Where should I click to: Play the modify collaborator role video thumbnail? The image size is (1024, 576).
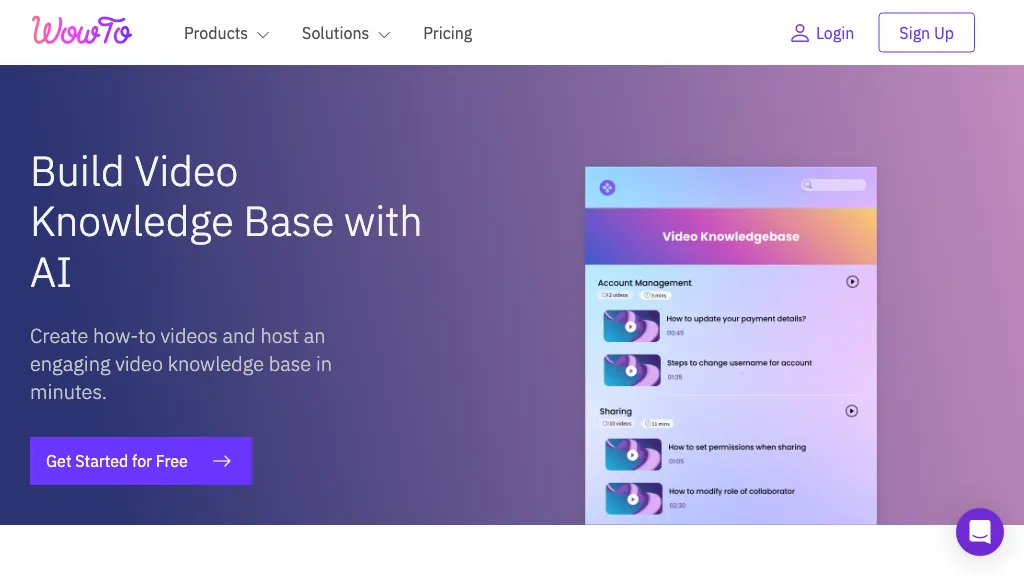632,498
